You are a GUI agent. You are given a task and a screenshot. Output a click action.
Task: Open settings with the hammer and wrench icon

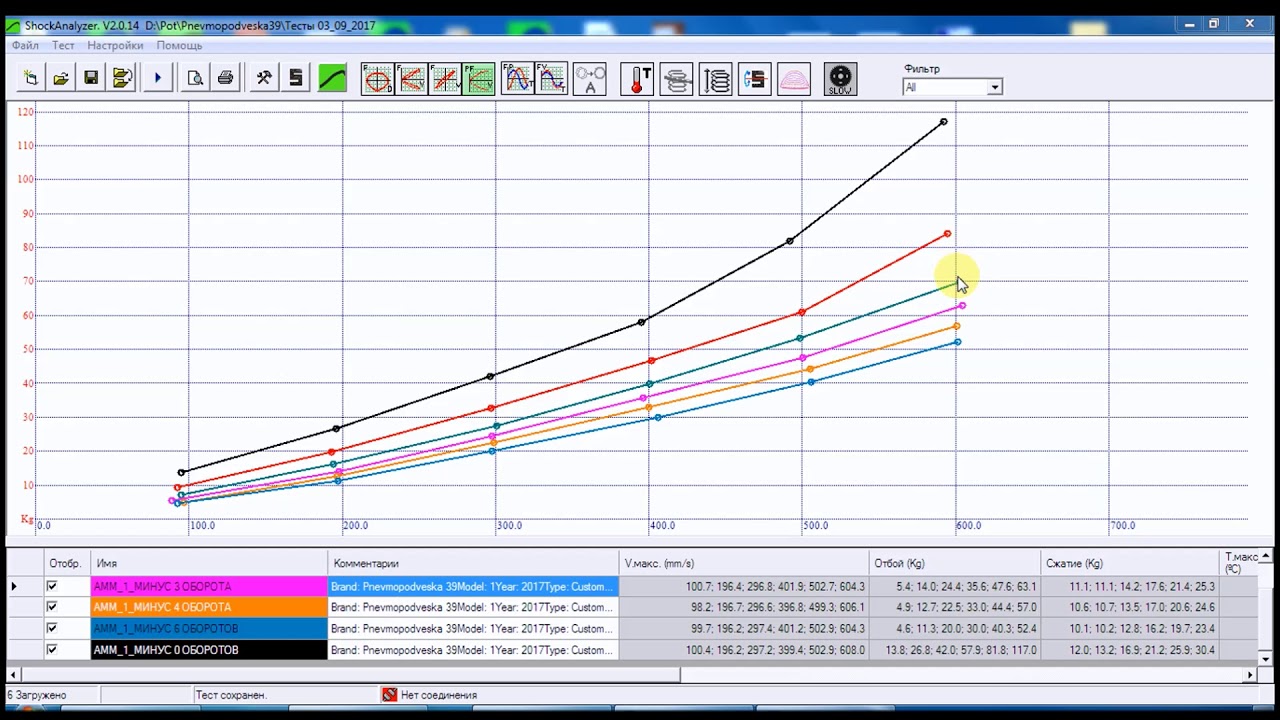(264, 78)
